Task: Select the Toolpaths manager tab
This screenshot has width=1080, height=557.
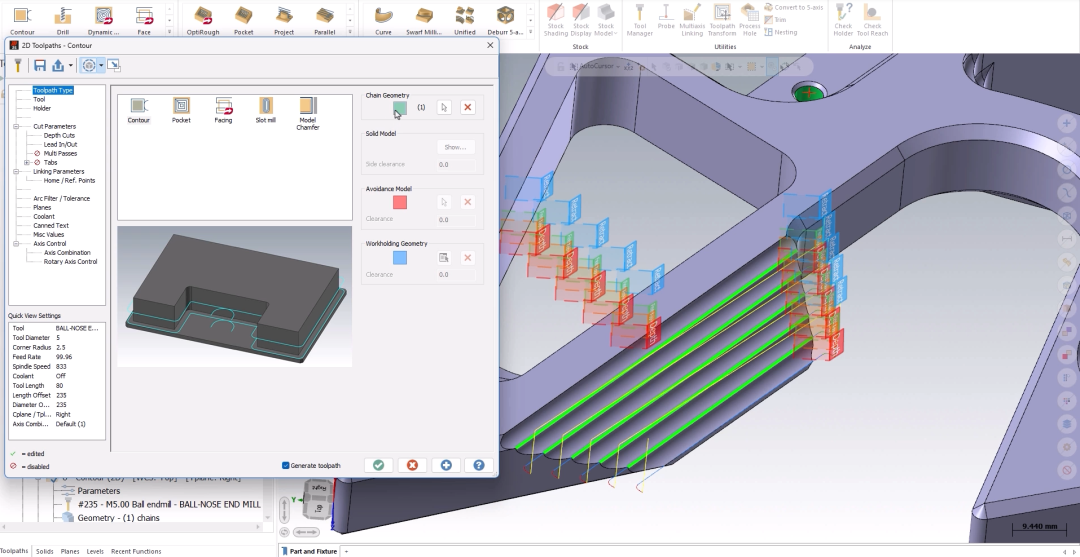Action: click(14, 551)
